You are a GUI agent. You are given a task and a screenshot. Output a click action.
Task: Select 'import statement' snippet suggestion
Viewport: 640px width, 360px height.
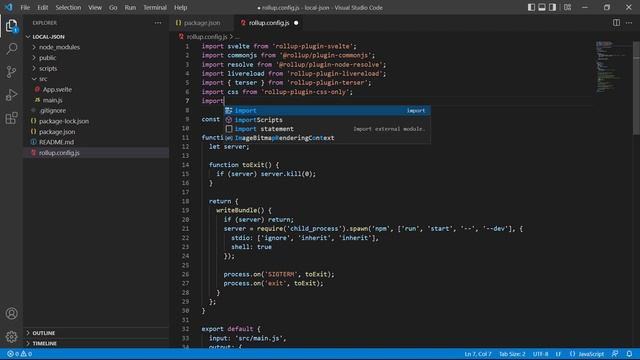[x=327, y=129]
